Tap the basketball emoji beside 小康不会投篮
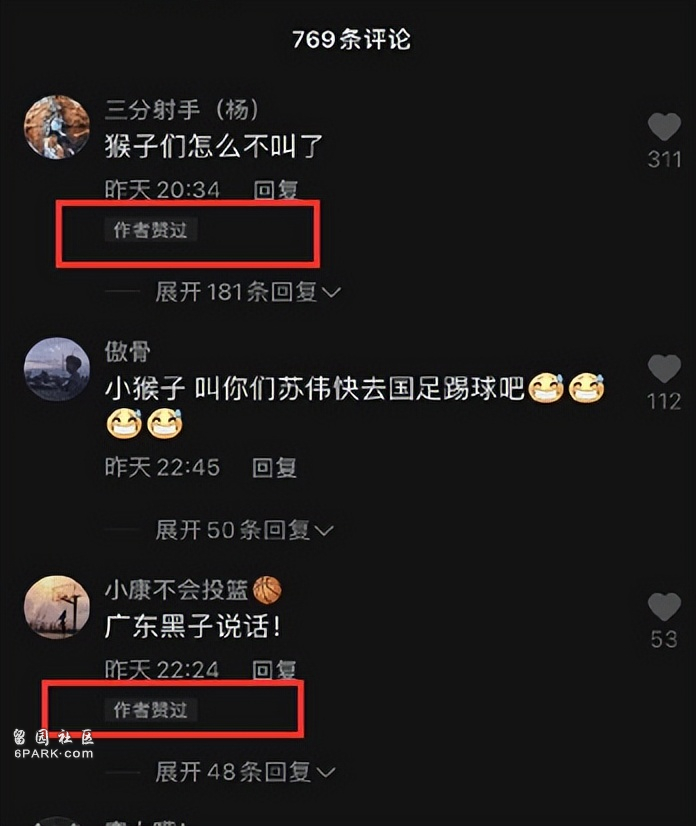696x826 pixels. pos(267,590)
